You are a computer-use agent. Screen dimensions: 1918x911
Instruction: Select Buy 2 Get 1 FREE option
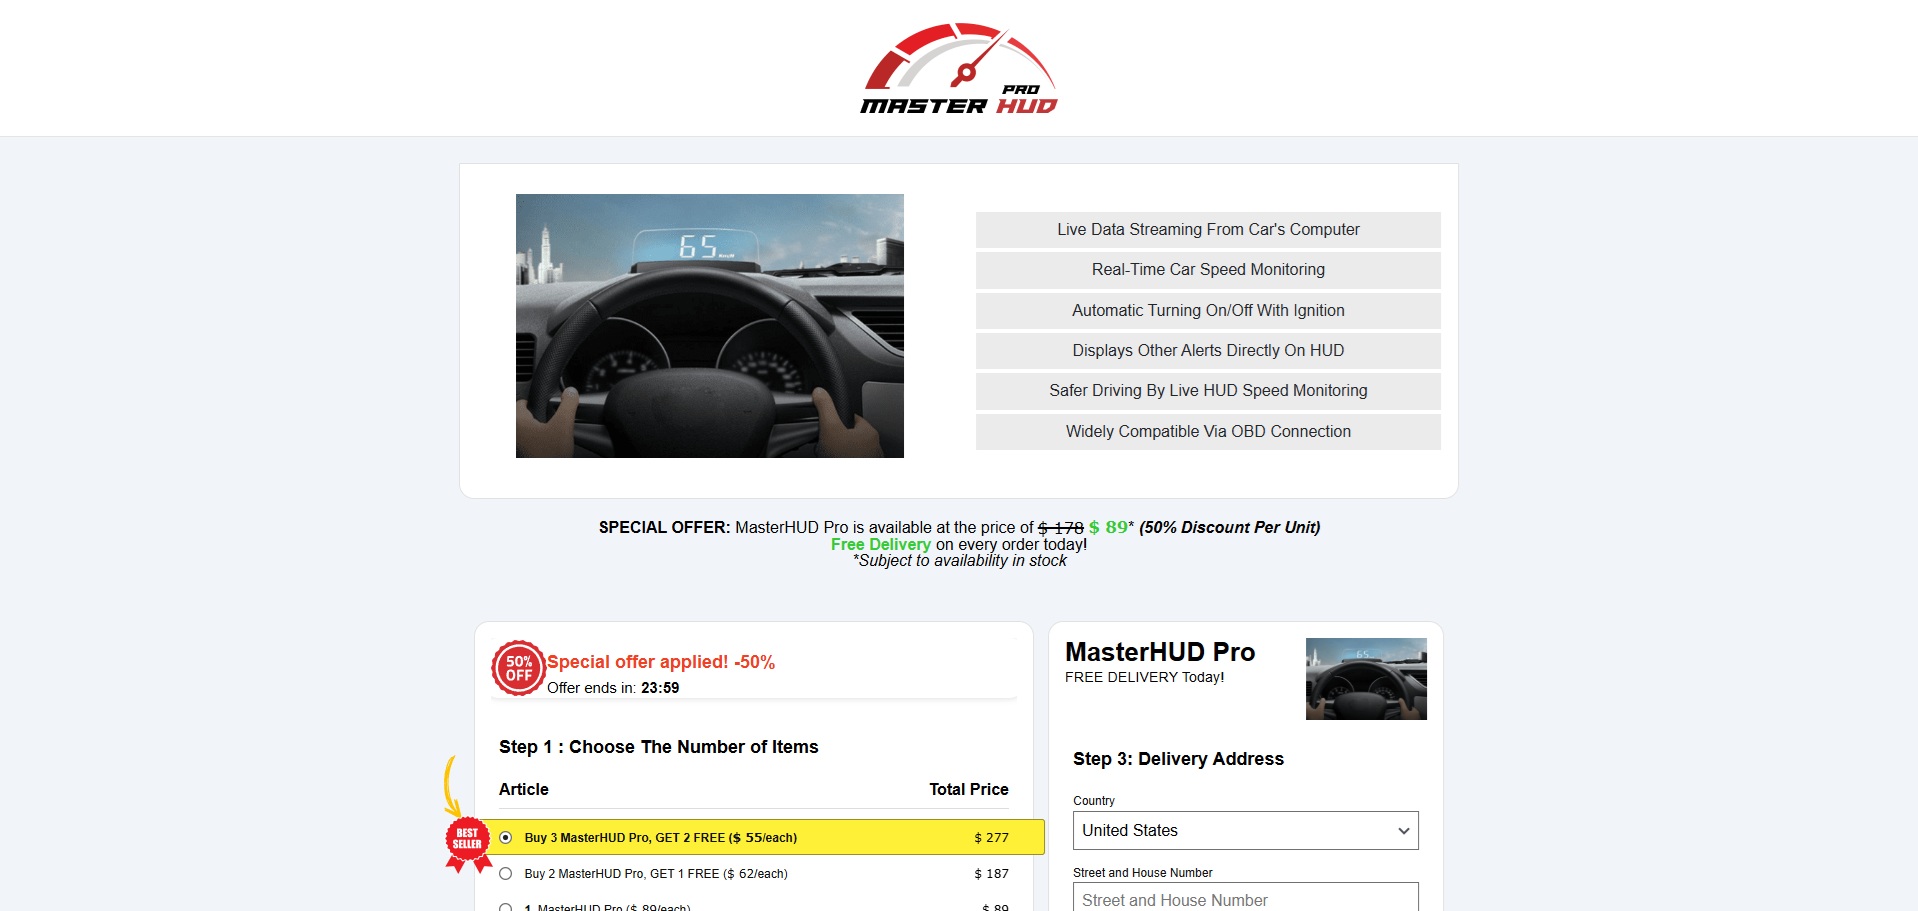(506, 874)
